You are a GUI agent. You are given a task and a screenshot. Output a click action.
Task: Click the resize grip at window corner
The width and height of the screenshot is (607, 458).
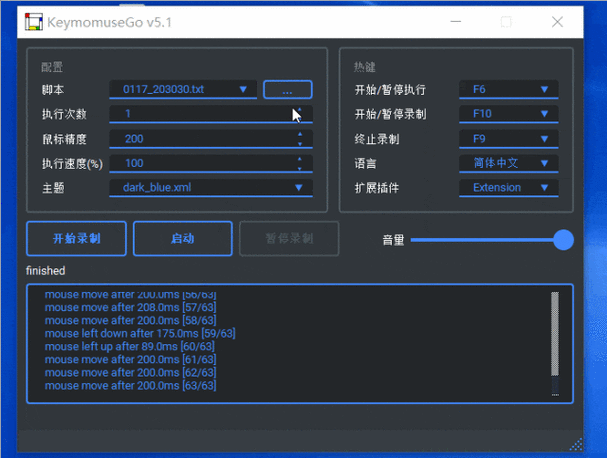click(576, 444)
